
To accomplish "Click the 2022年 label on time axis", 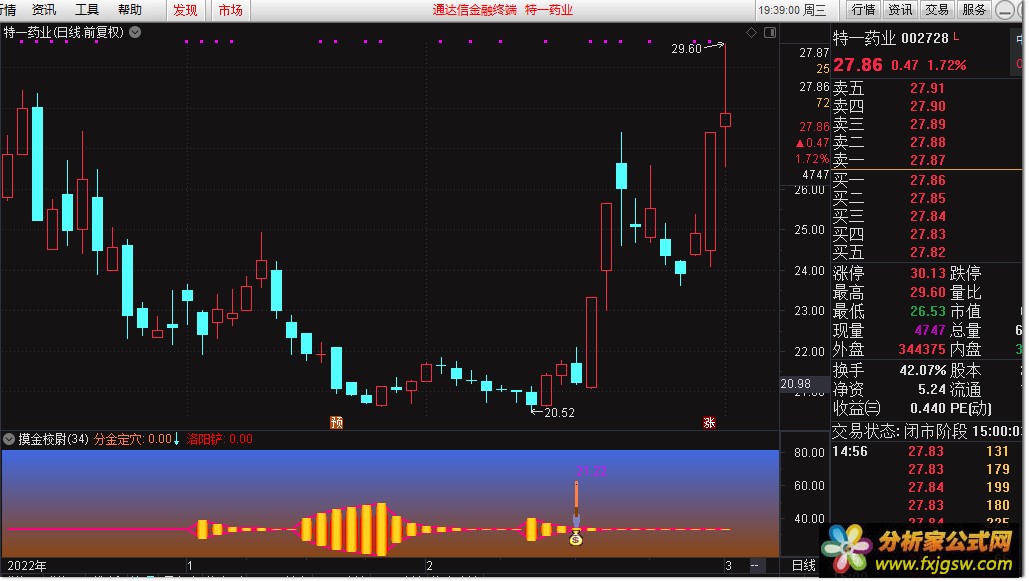I will [27, 565].
